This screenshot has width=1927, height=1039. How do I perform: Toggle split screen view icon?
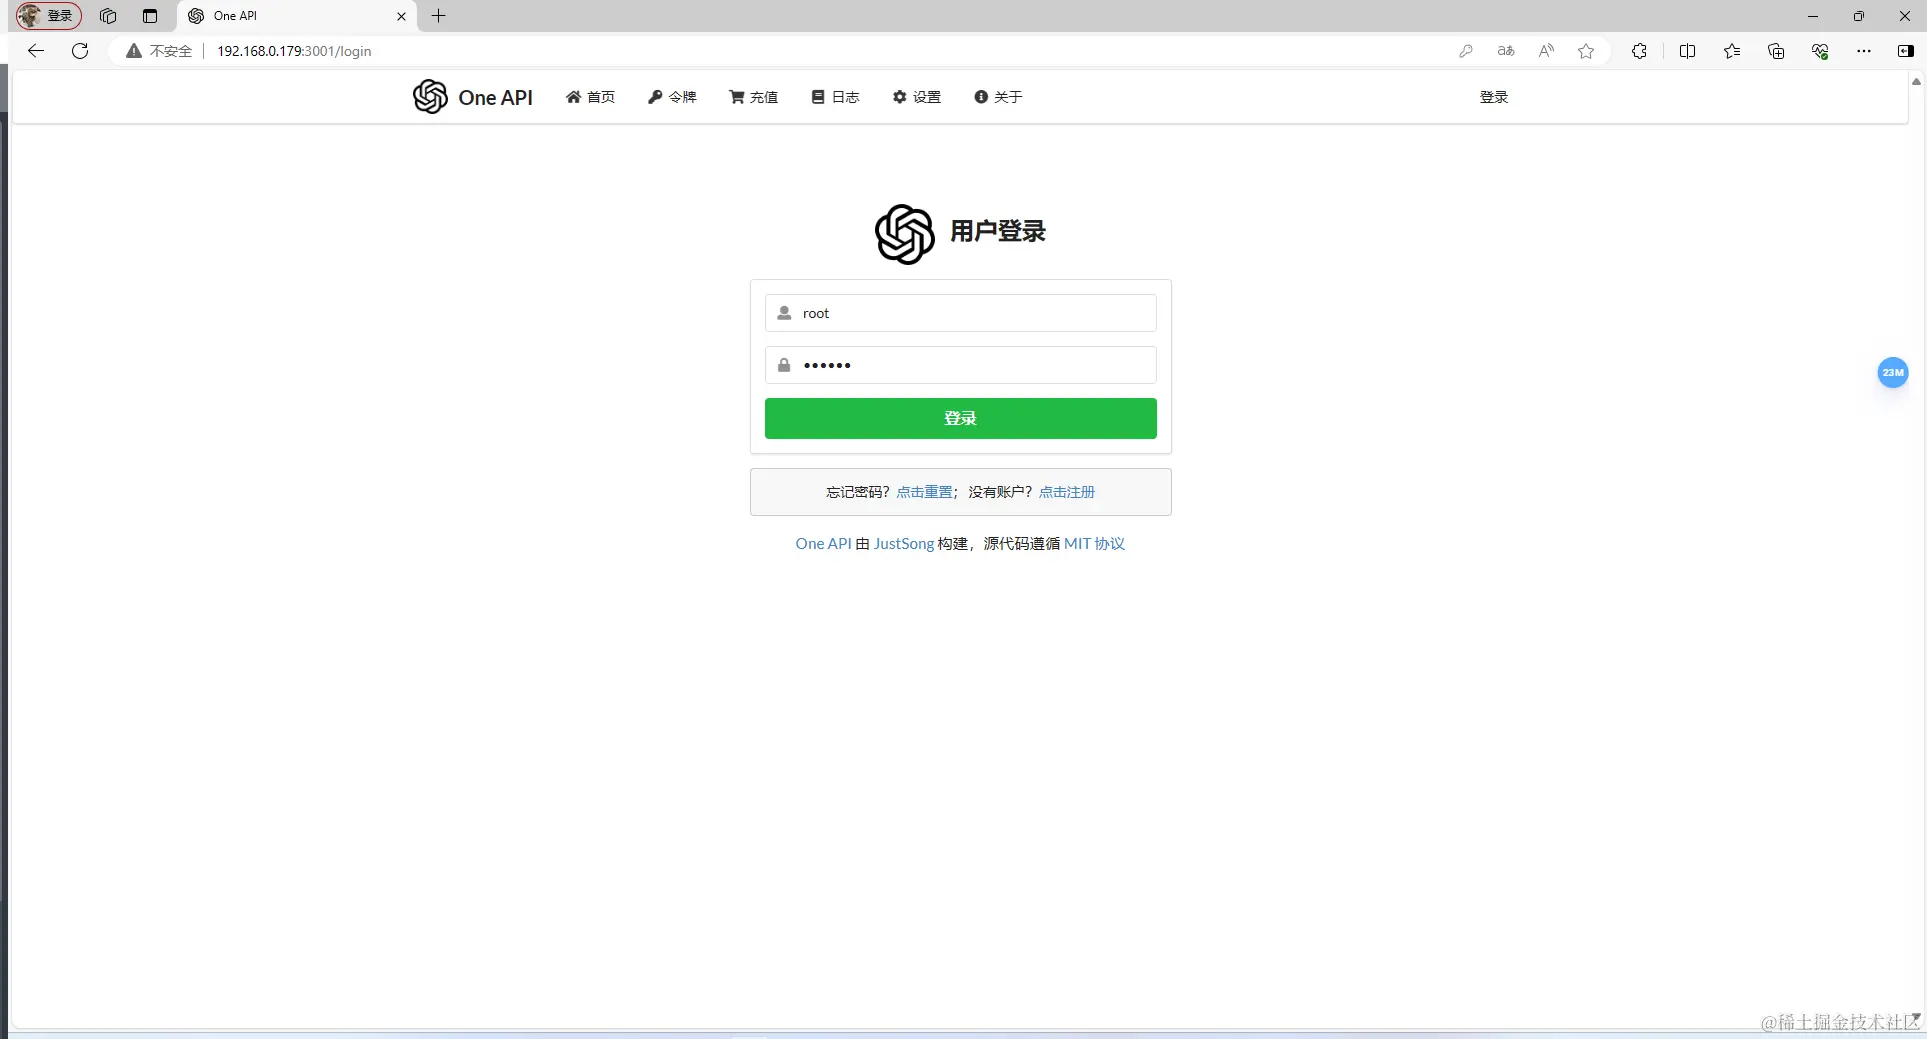click(x=1687, y=51)
